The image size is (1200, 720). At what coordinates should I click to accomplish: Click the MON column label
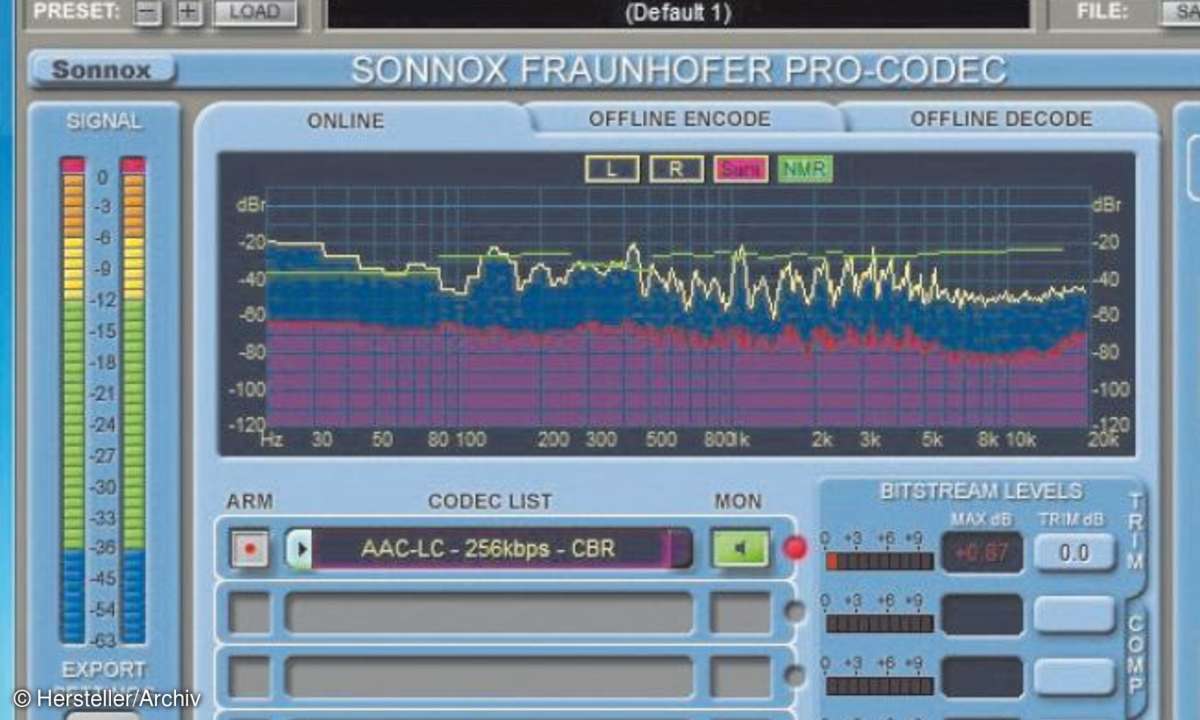(x=738, y=501)
